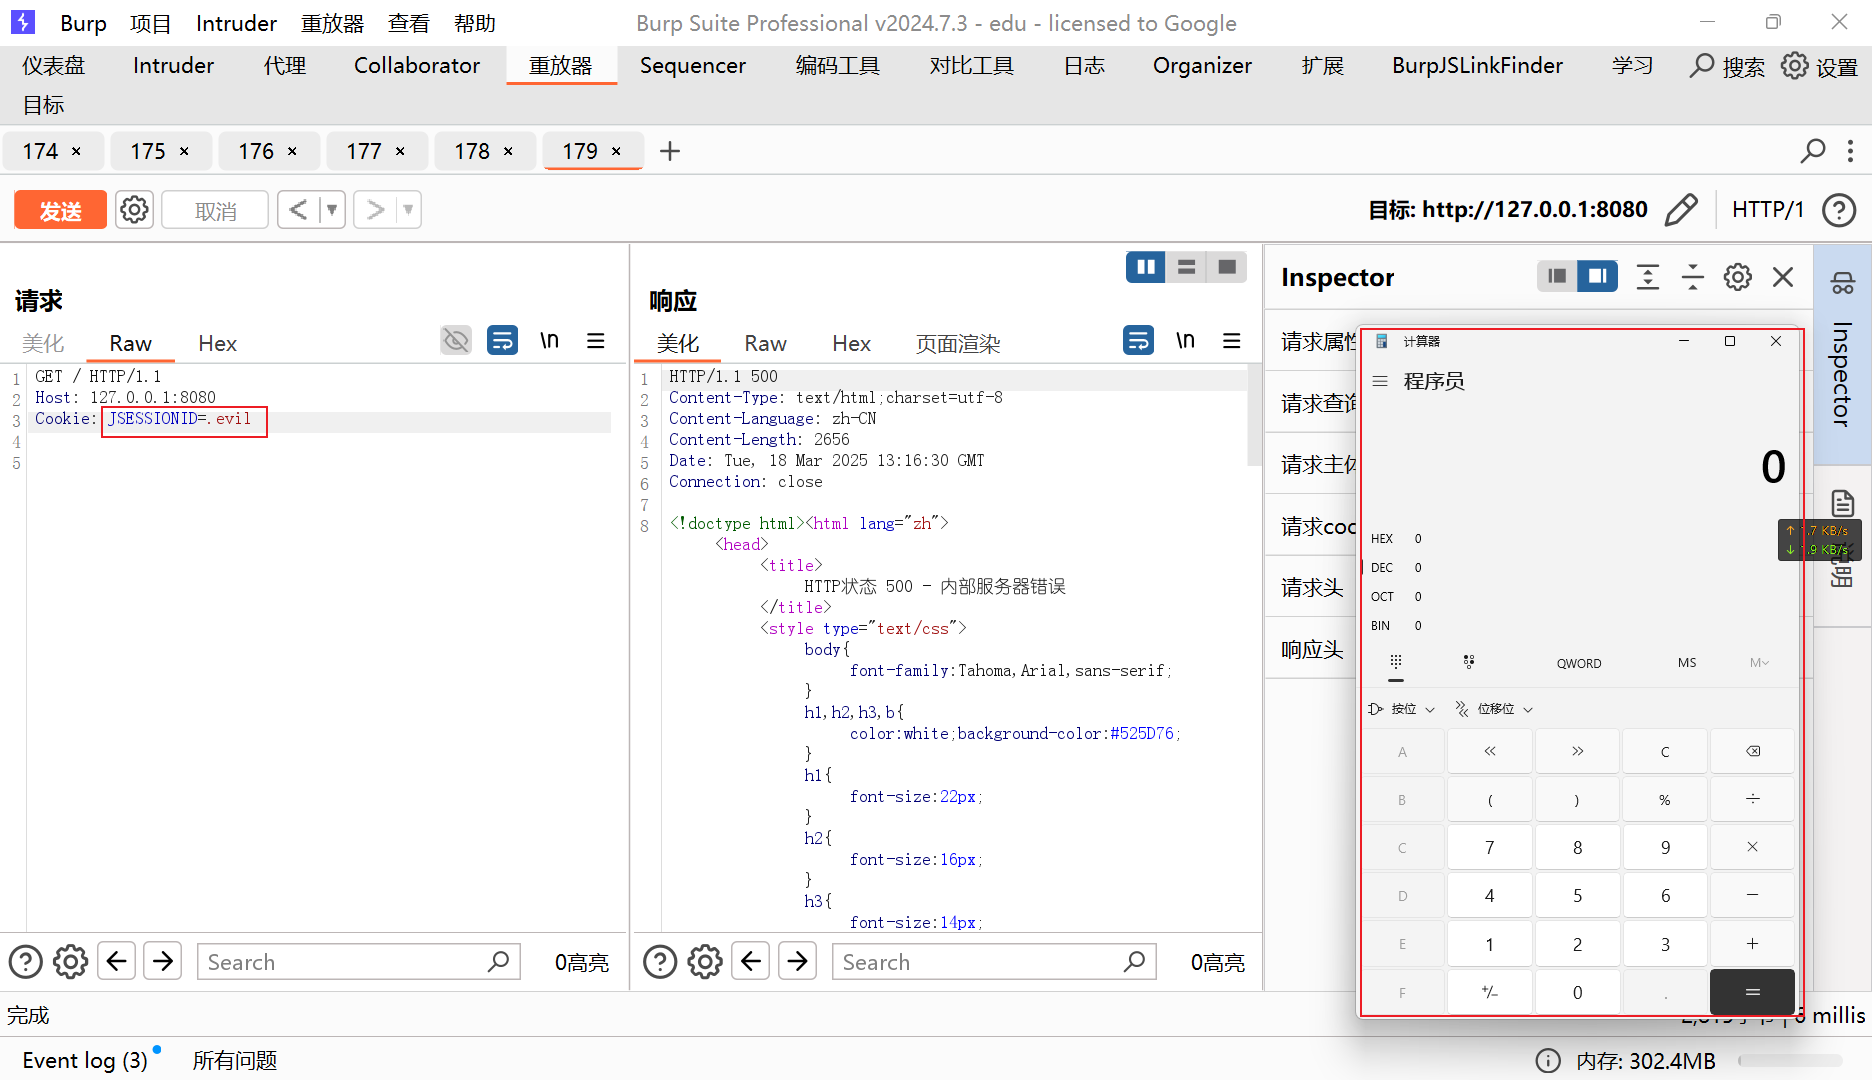Expand all Inspector sections
Screen dimensions: 1872x1080
coord(1648,277)
